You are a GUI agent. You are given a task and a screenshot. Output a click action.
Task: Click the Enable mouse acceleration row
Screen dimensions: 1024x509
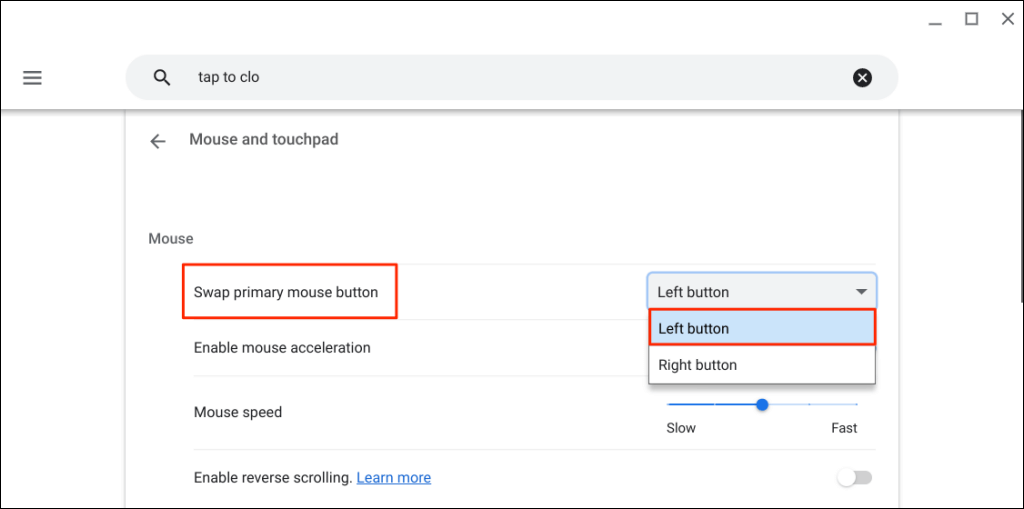(x=282, y=348)
